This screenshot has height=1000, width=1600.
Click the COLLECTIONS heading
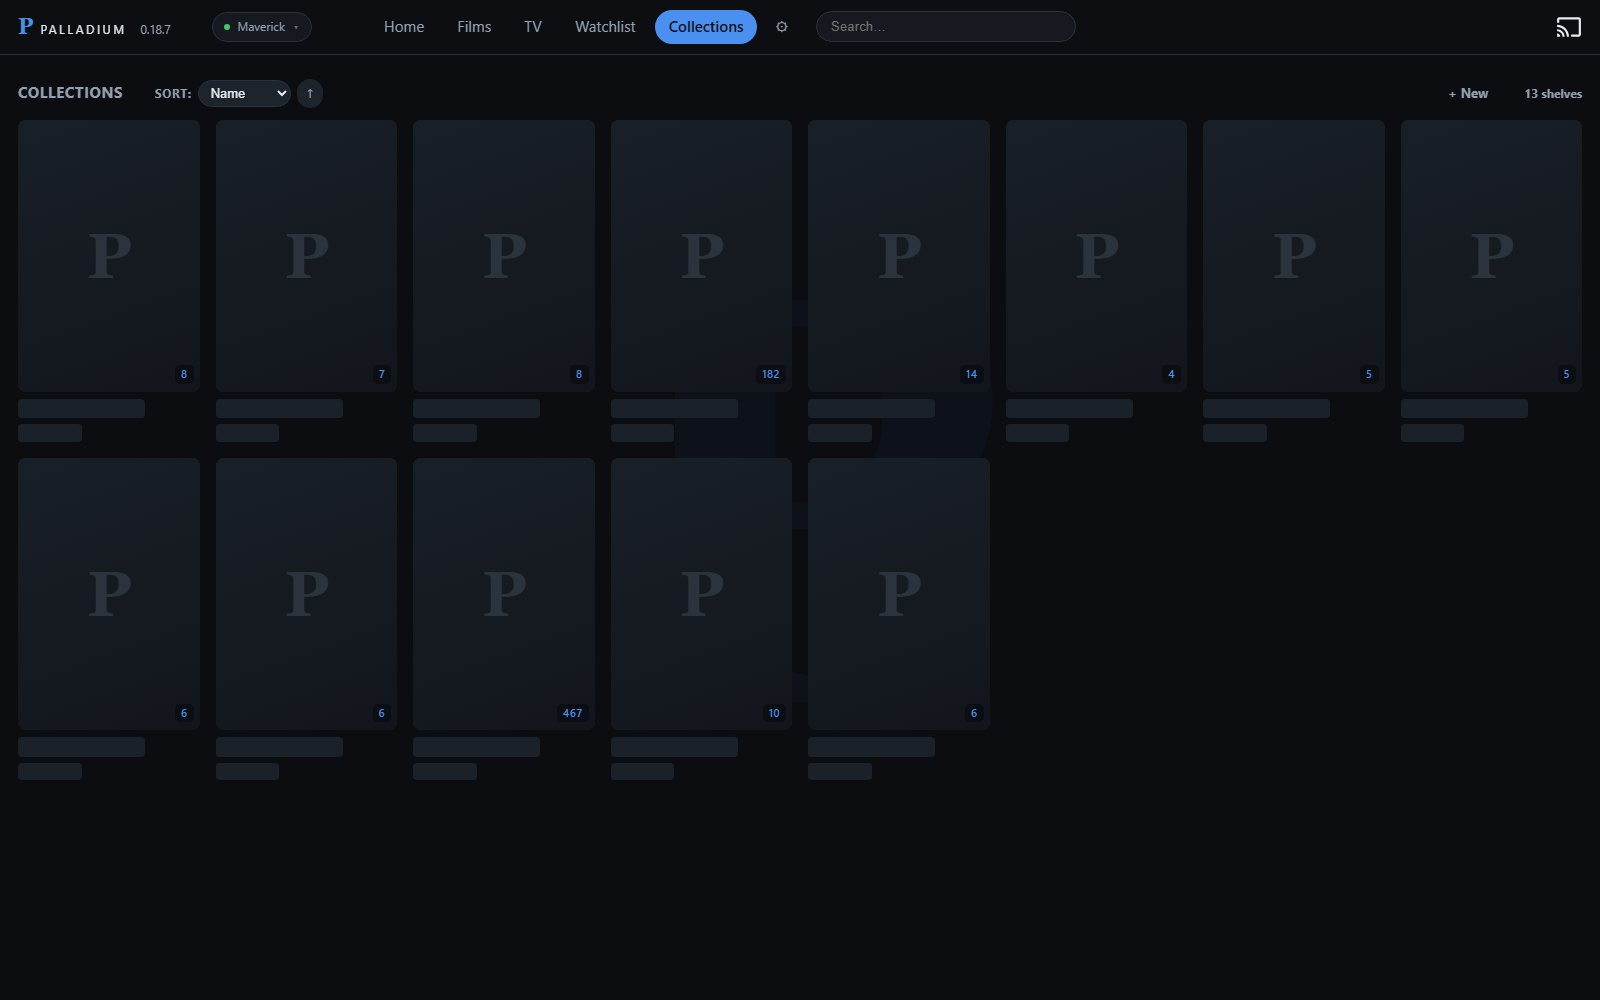point(70,92)
